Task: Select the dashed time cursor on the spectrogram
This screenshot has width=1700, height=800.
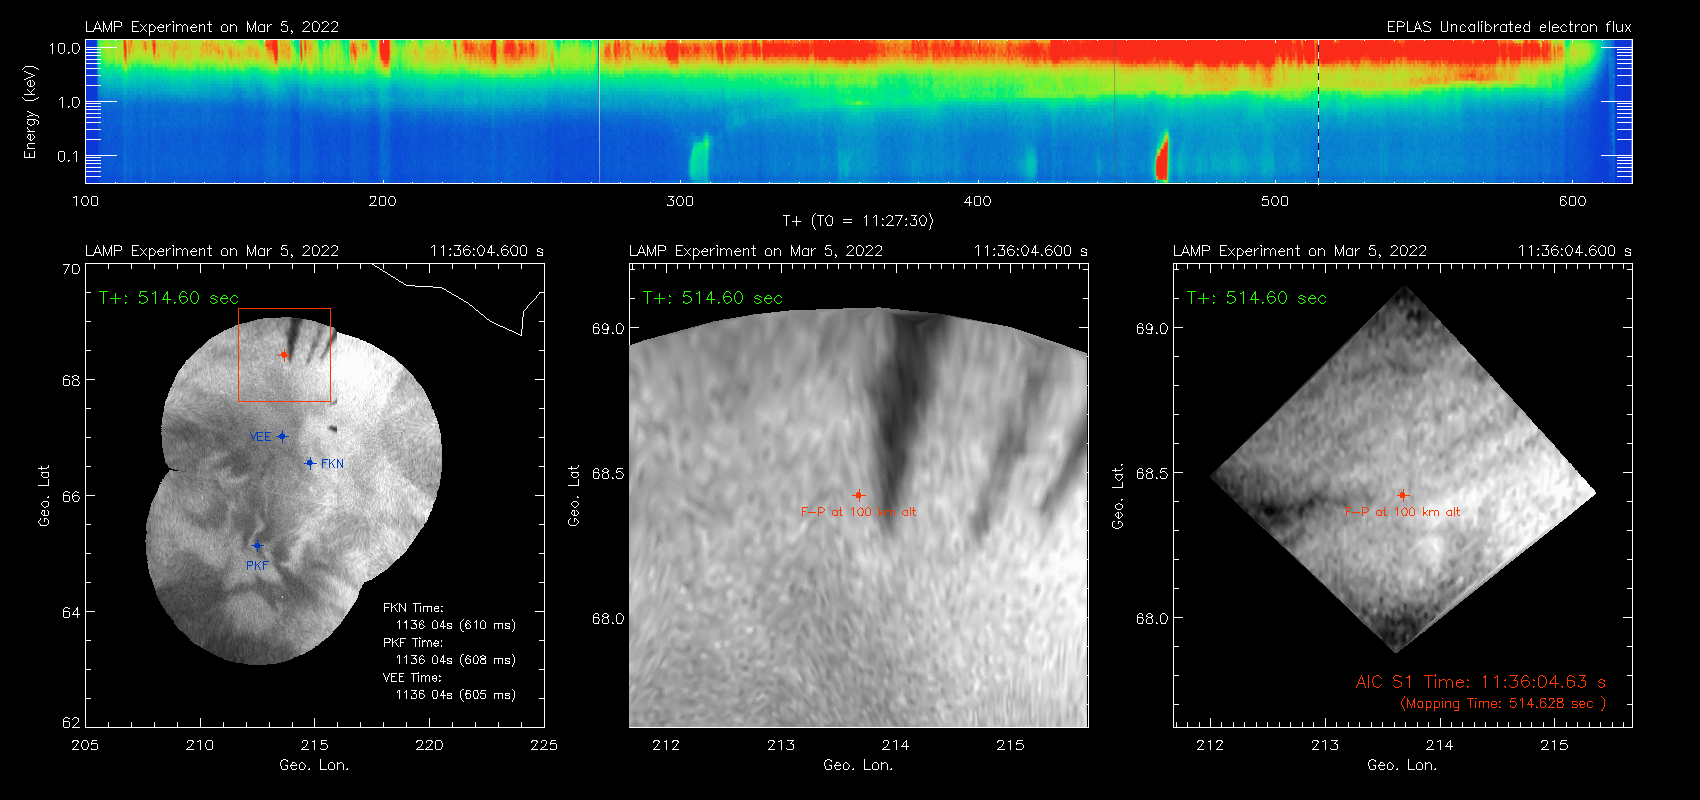Action: point(1318,111)
